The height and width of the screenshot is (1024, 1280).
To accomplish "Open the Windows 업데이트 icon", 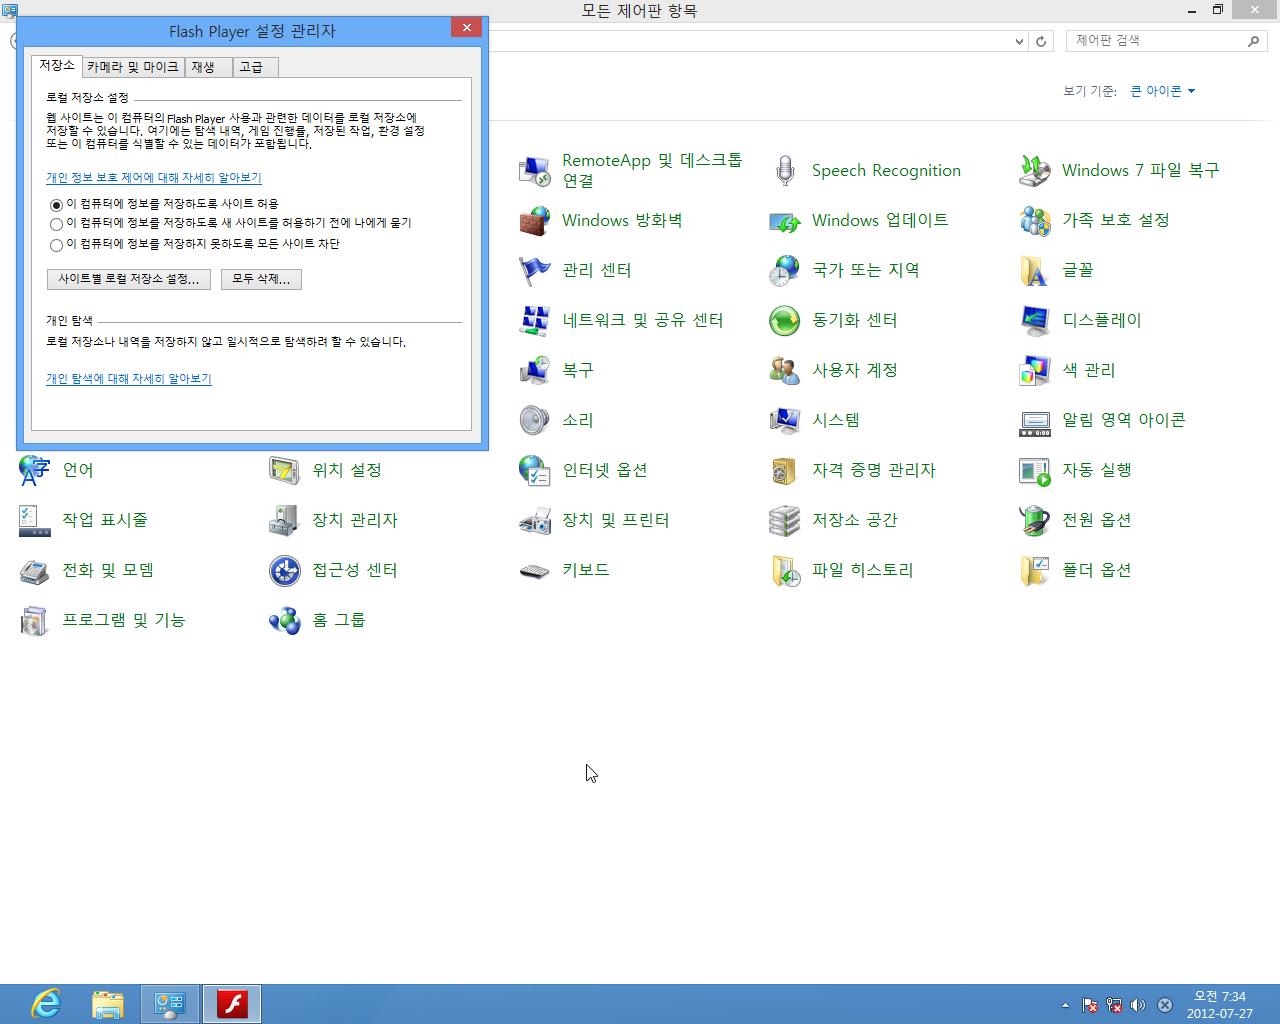I will pyautogui.click(x=785, y=220).
